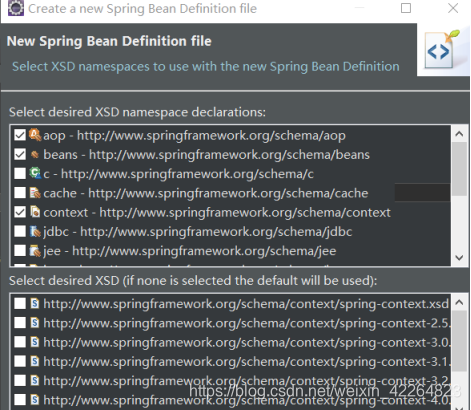Check the c namespace checkbox

[20, 173]
